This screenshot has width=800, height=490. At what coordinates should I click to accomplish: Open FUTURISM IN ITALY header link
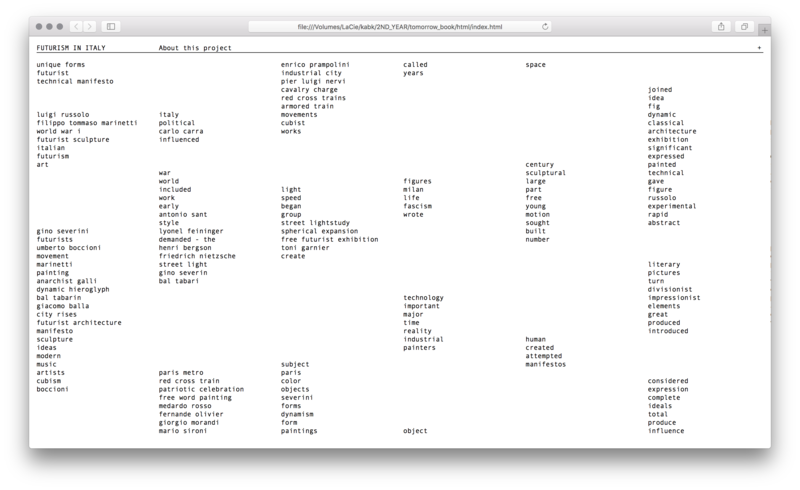coord(71,48)
